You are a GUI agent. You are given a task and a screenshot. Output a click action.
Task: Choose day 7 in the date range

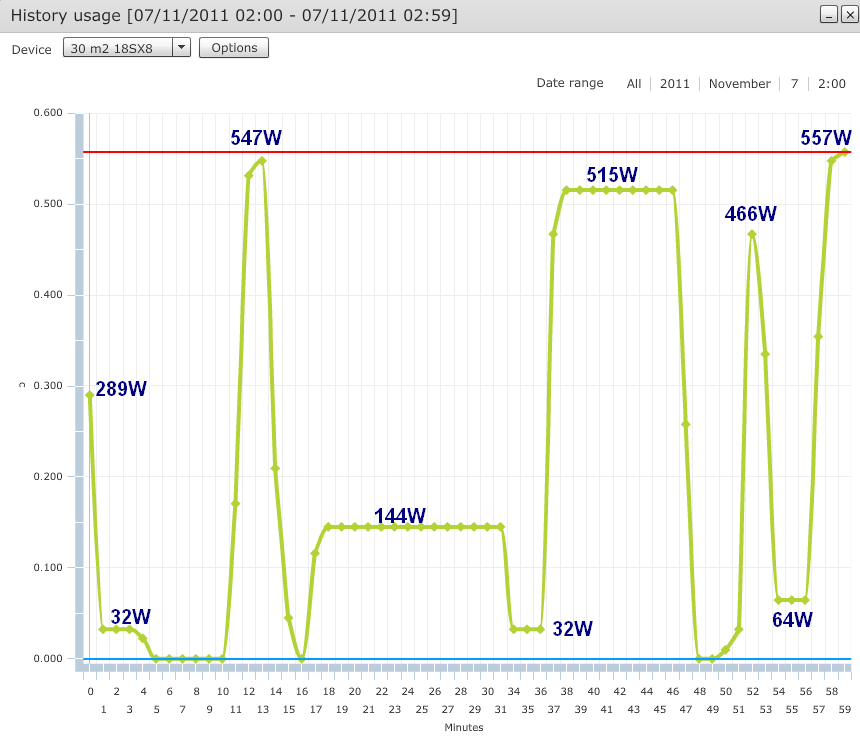click(794, 84)
